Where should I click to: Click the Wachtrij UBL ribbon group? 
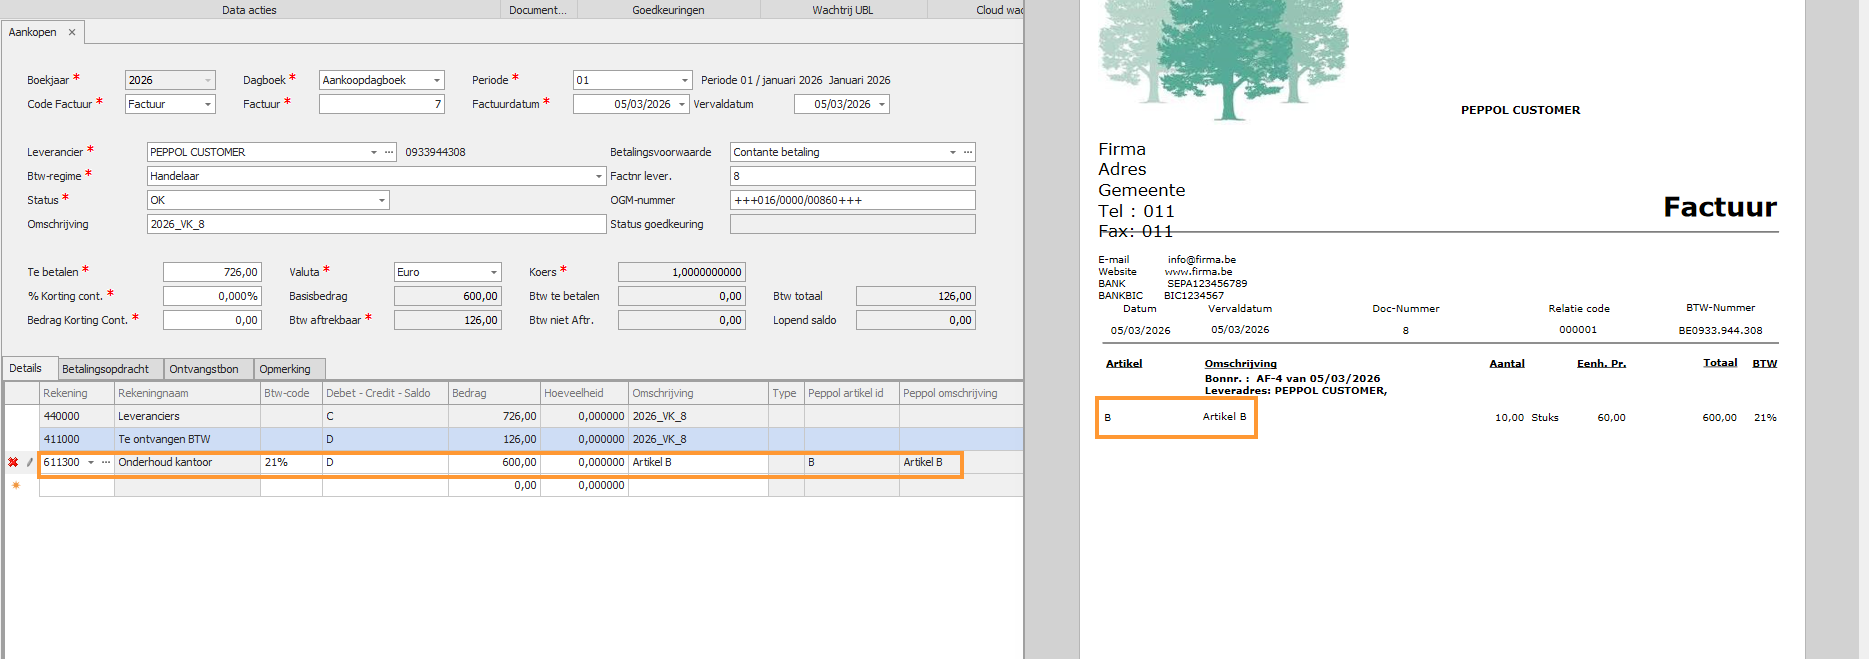coord(842,10)
